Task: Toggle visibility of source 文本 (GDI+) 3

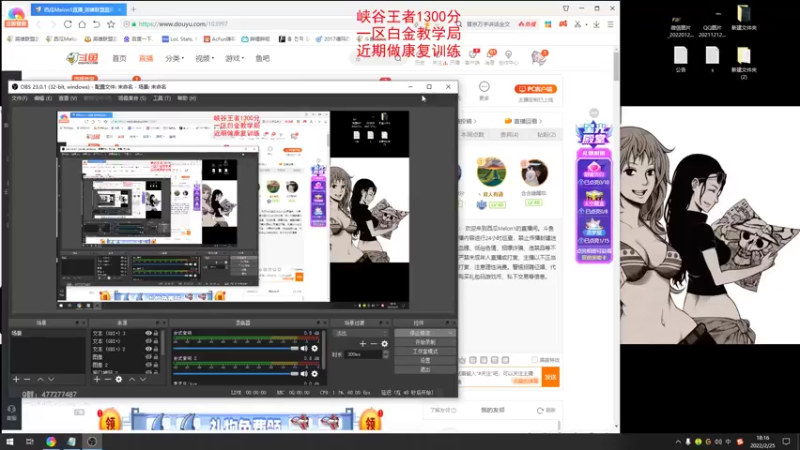Action: 148,333
